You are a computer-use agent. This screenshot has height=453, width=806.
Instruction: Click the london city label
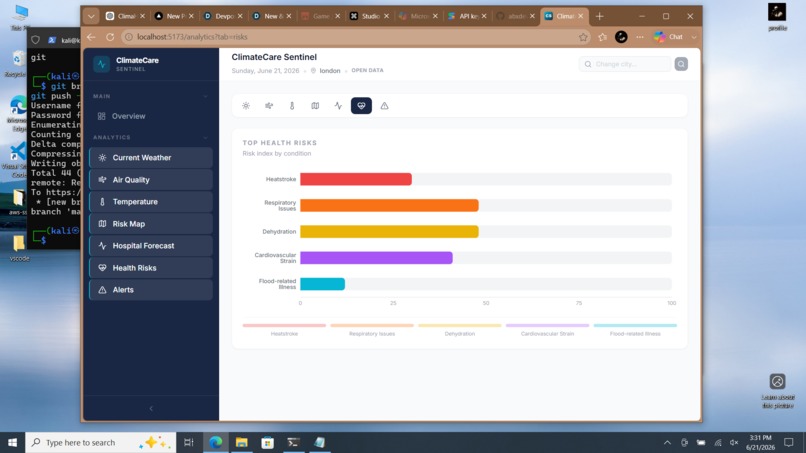point(330,71)
